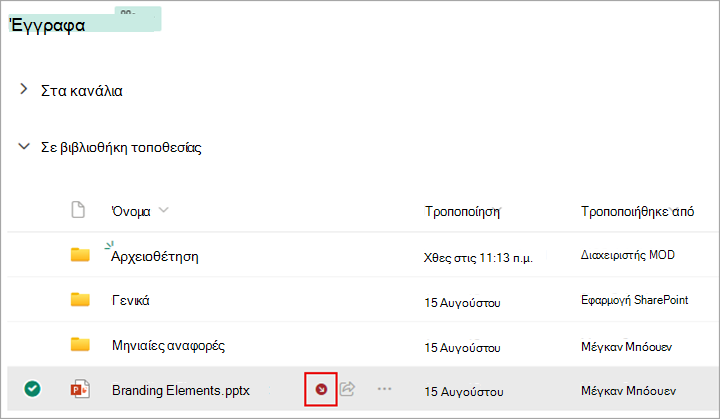Click the red checked-out status icon
Viewport: 720px width, 419px height.
(321, 390)
